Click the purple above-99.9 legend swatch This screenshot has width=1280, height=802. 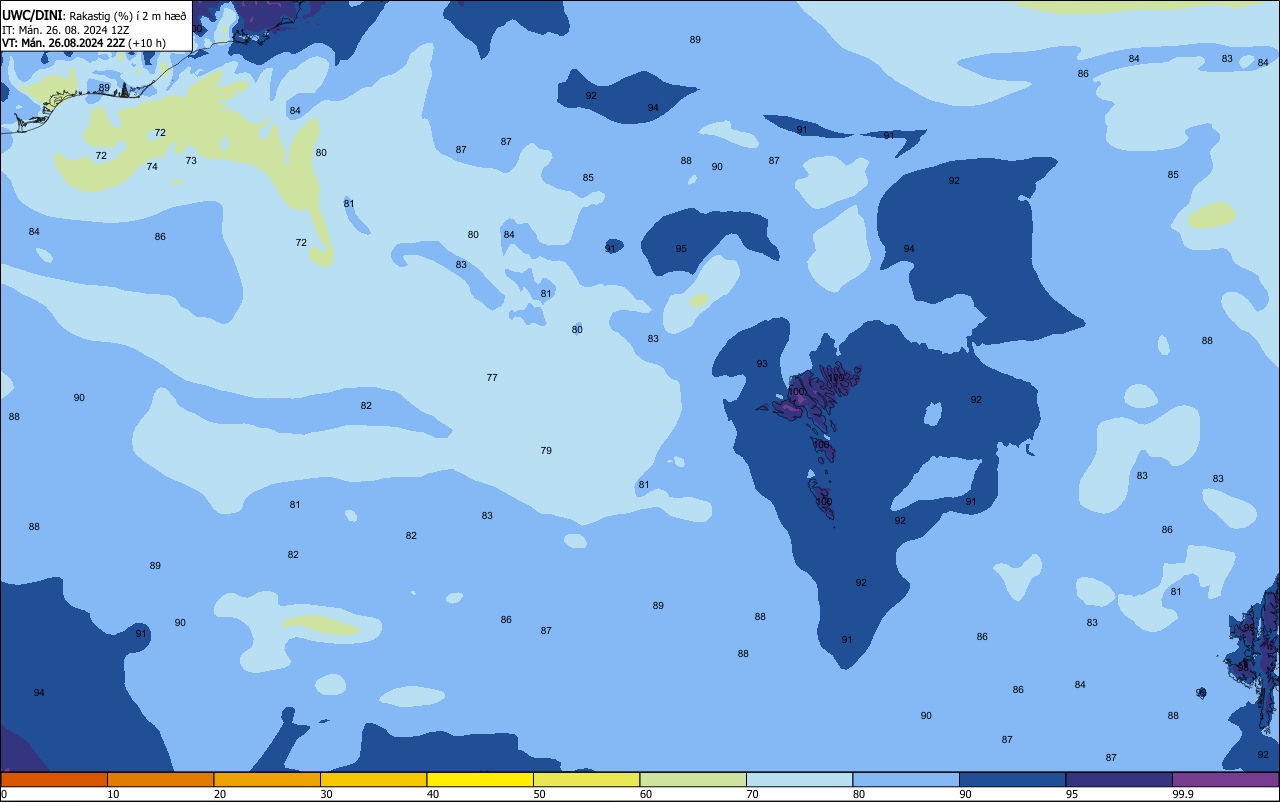pos(1226,779)
